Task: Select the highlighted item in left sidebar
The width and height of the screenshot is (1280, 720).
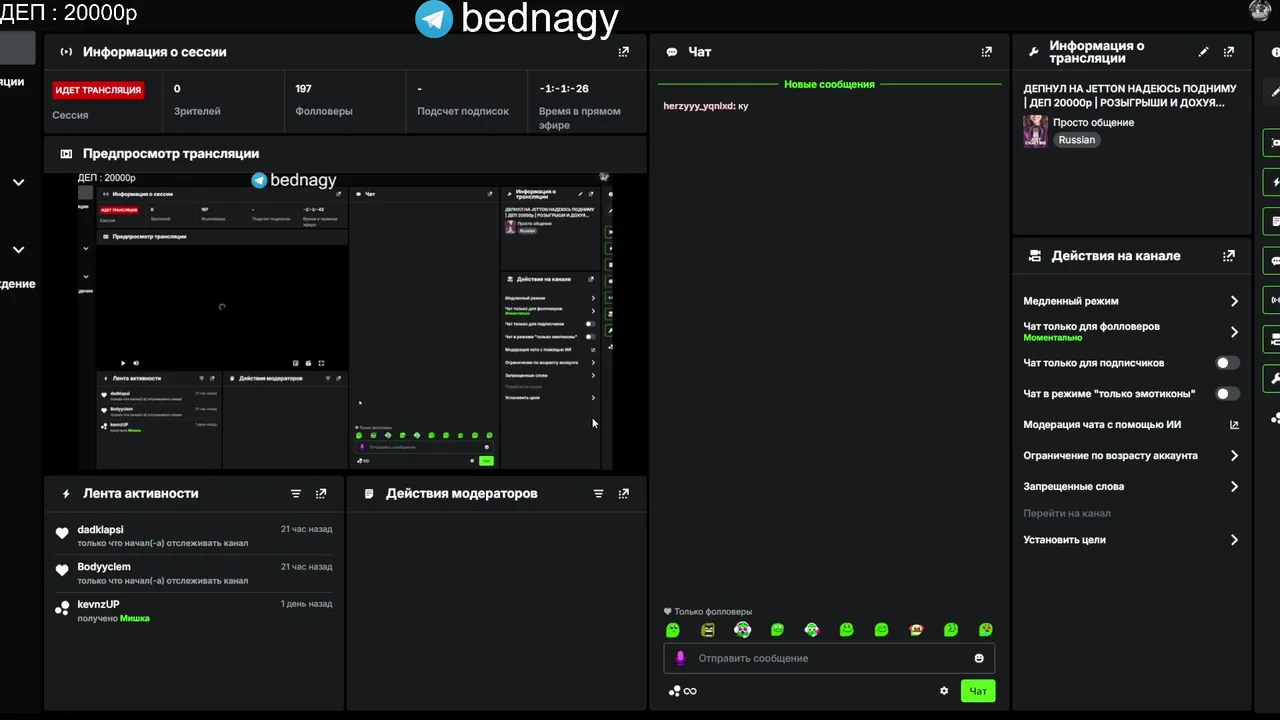Action: (x=18, y=48)
